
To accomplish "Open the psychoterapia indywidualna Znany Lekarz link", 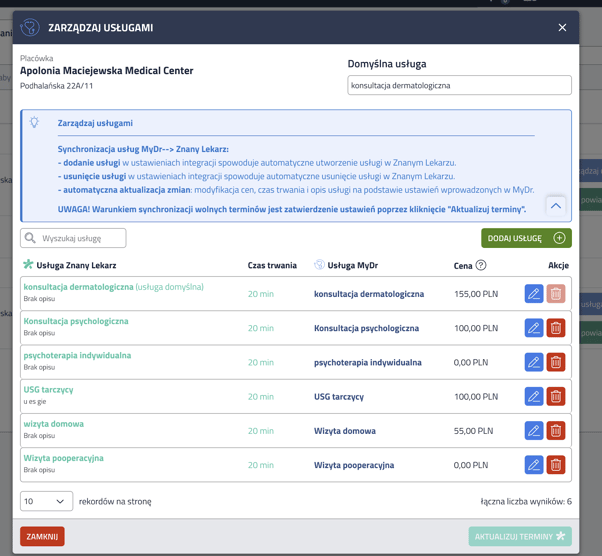I will click(77, 355).
